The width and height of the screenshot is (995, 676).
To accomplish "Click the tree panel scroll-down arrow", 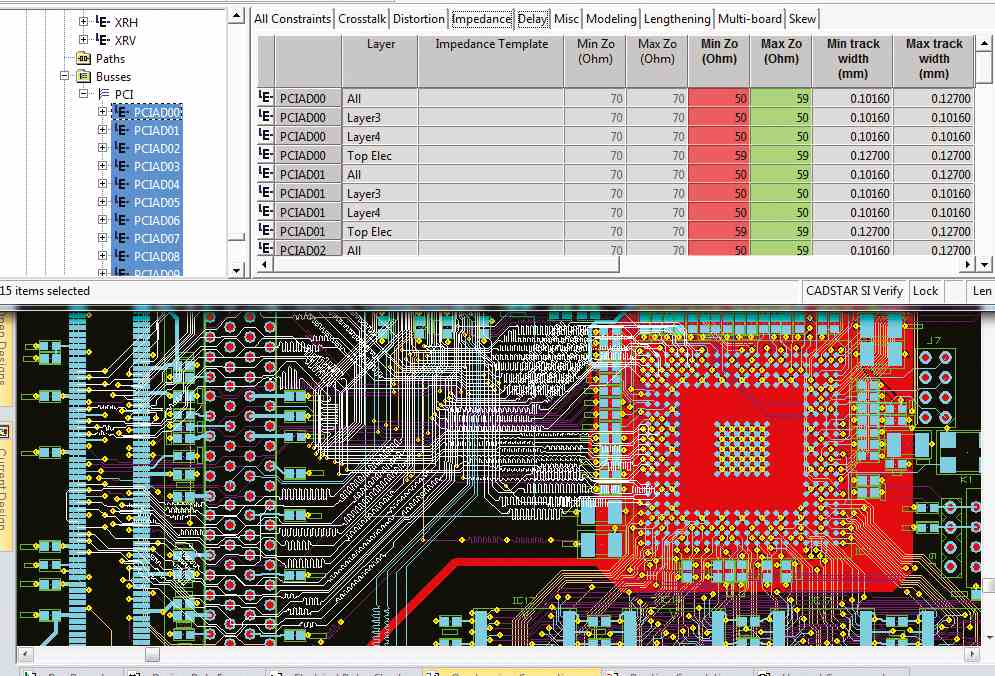I will 236,270.
